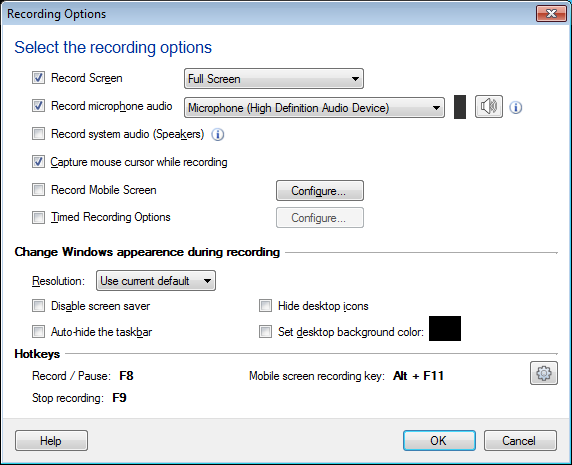Enable Record Mobile Screen checkbox
This screenshot has height=465, width=572.
click(38, 190)
